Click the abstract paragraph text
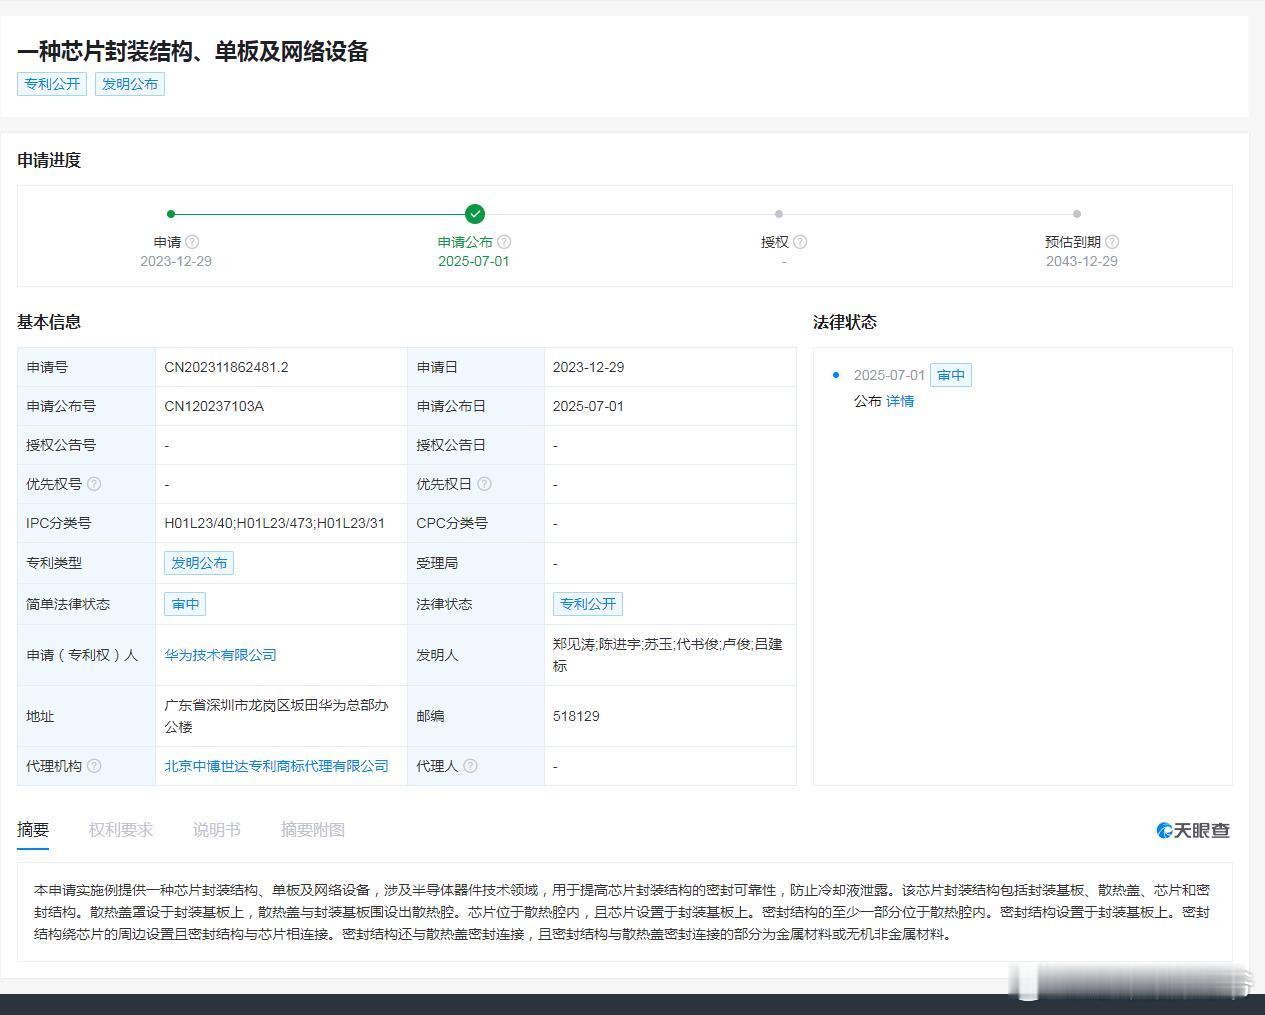This screenshot has width=1265, height=1015. tap(622, 912)
